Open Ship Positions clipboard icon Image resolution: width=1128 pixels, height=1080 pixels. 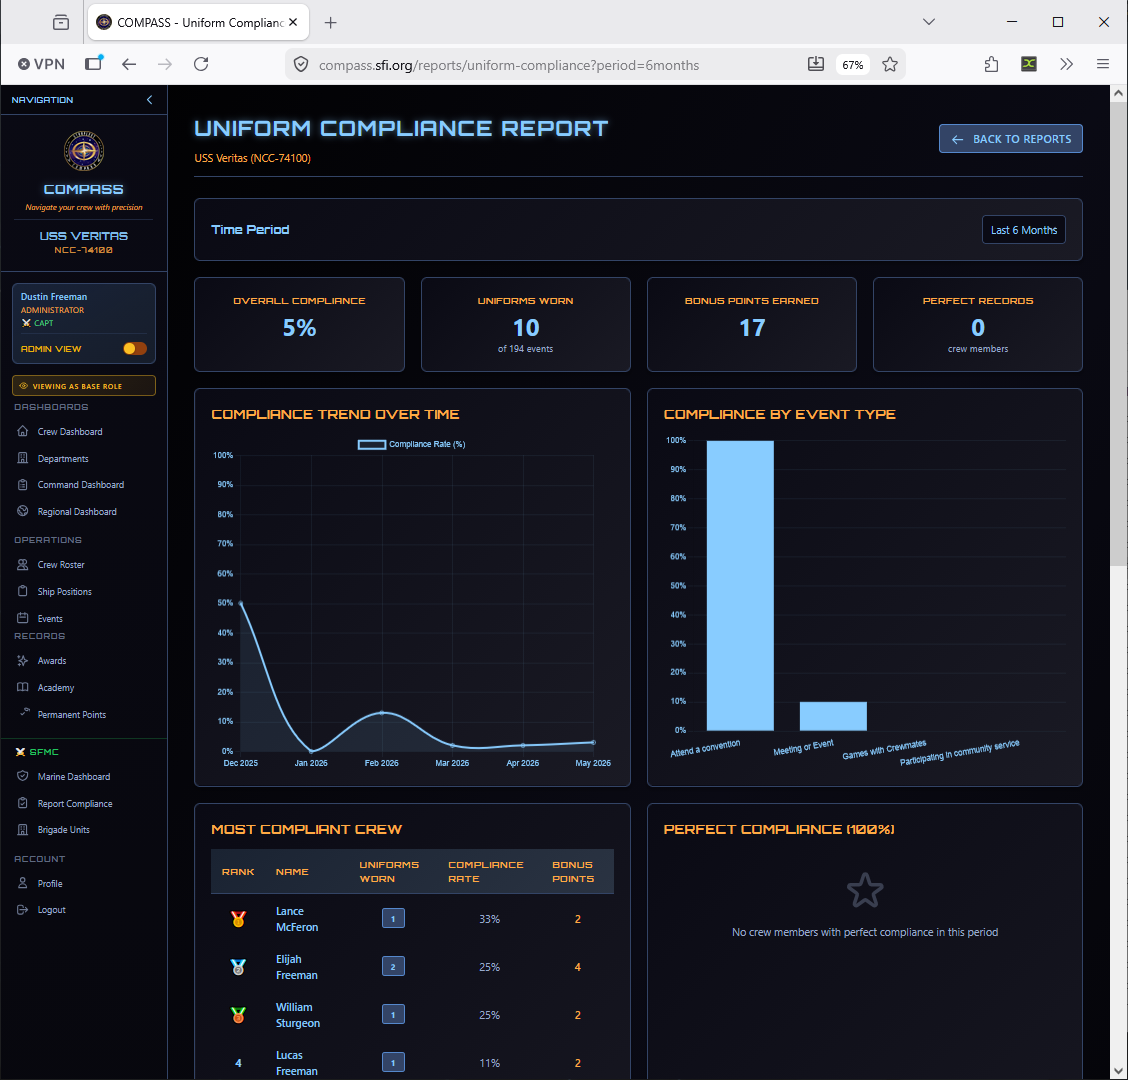coord(23,591)
